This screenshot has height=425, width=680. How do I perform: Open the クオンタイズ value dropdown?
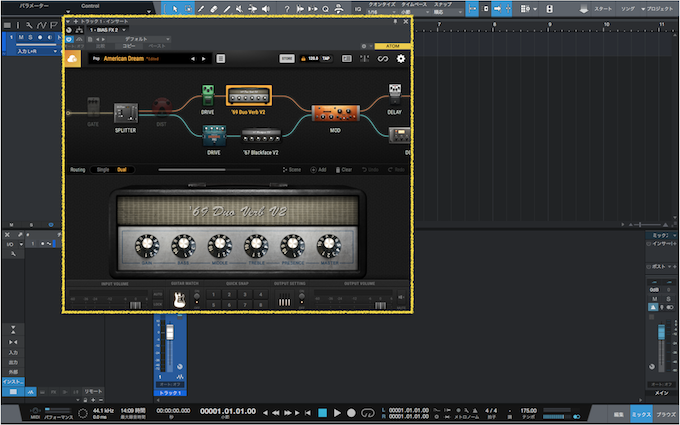click(382, 12)
